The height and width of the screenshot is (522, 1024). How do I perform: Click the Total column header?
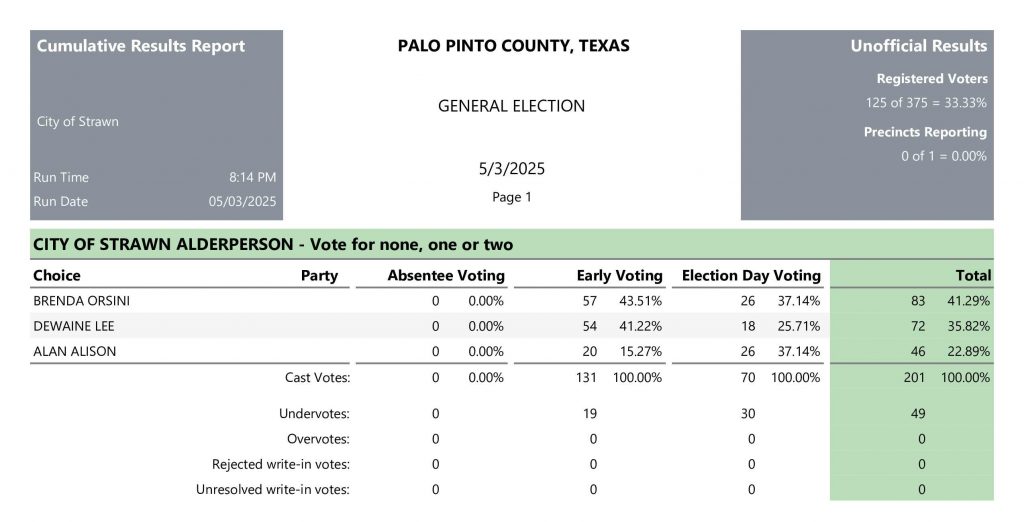coord(973,275)
